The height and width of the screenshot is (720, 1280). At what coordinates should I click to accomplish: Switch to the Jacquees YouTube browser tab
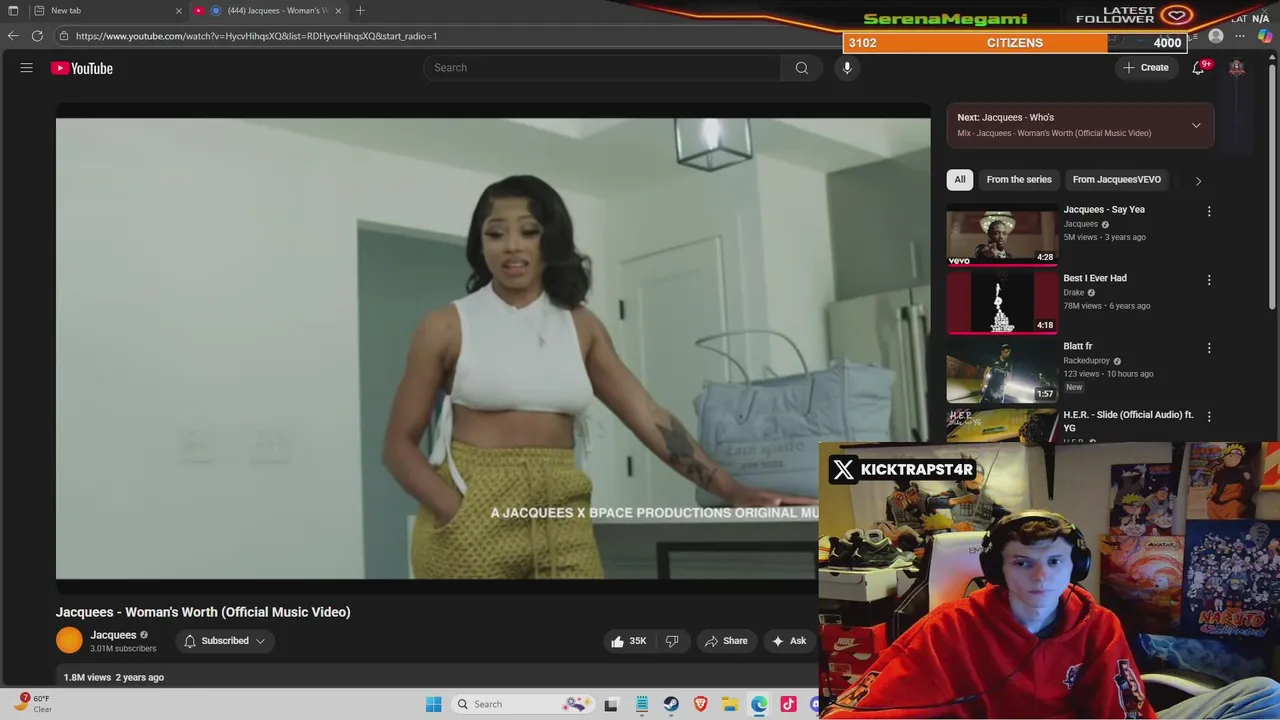pos(268,10)
